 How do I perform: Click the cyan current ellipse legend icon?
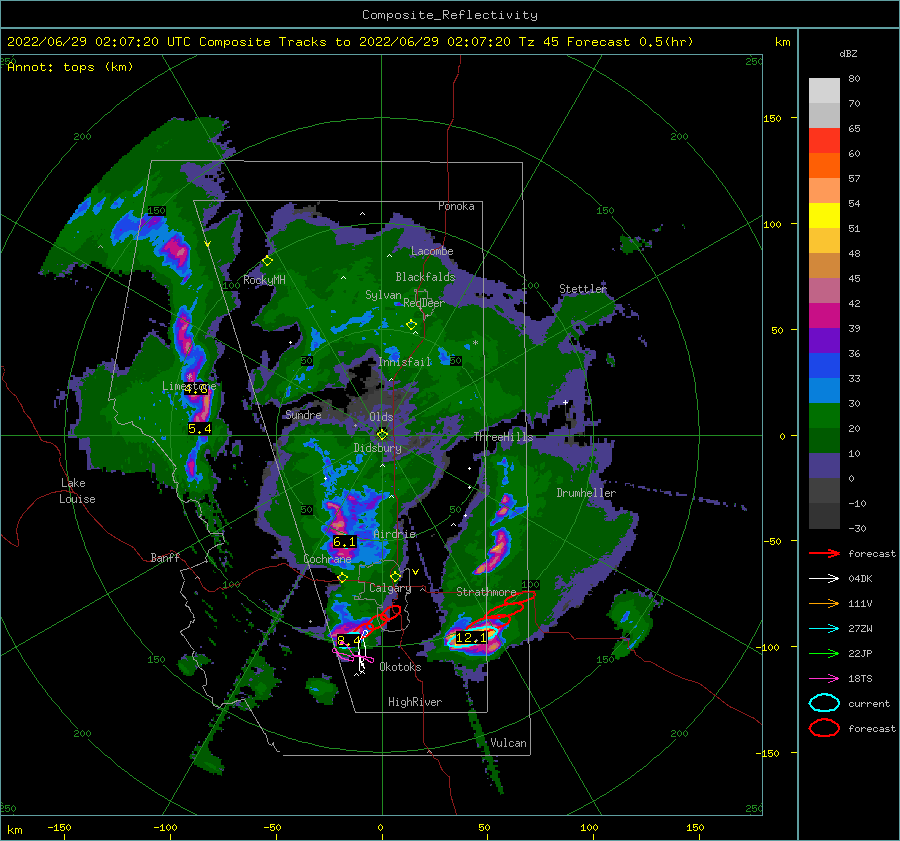[824, 703]
